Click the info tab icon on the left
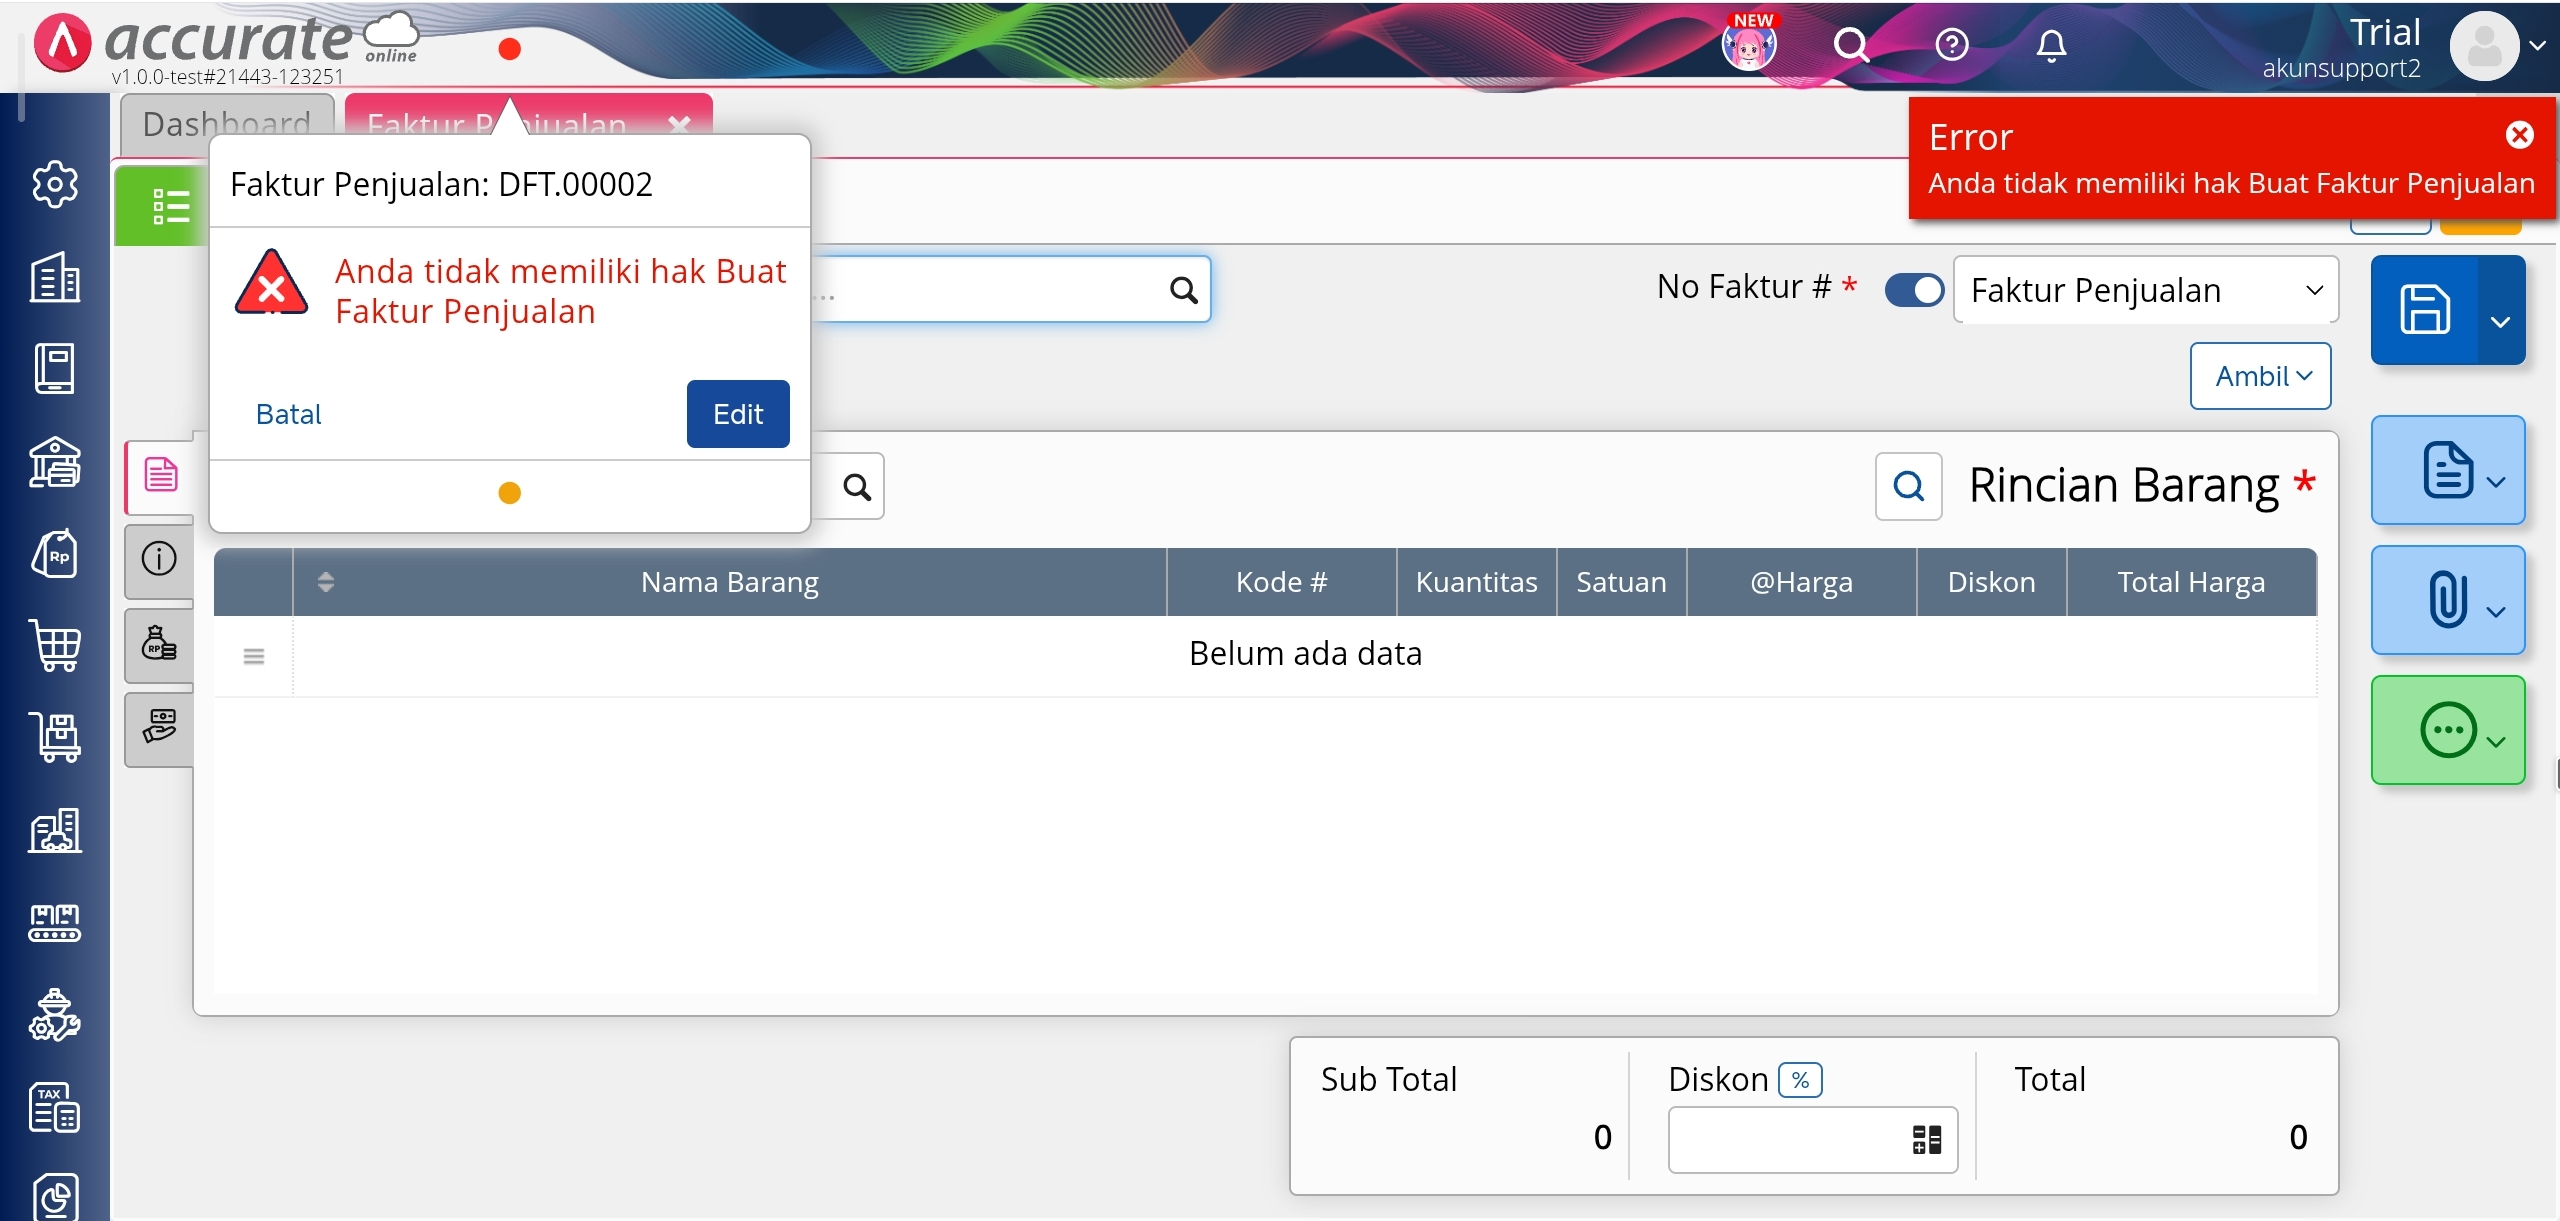Image resolution: width=2560 pixels, height=1221 pixels. click(x=159, y=558)
